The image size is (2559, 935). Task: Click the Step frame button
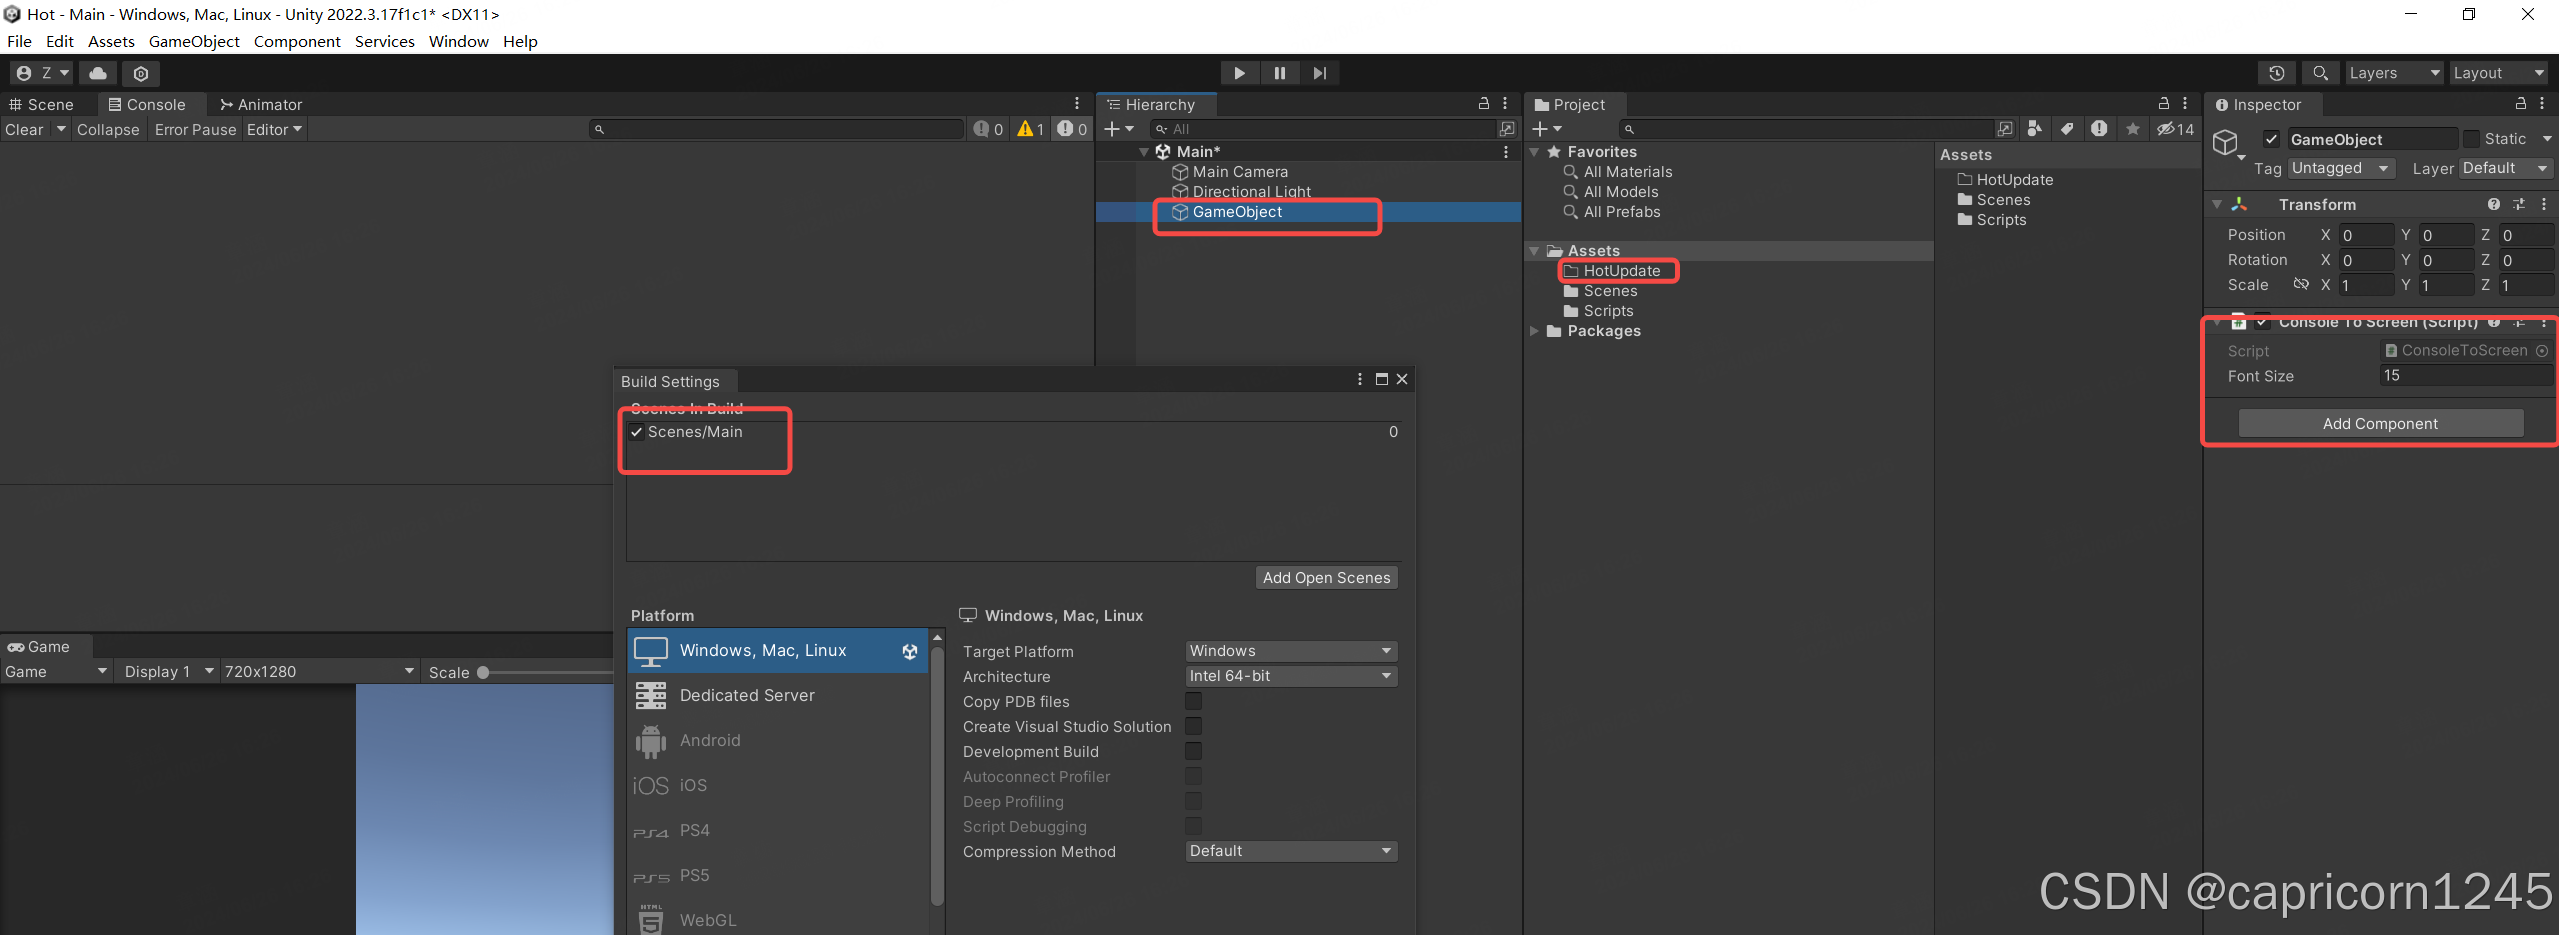(x=1320, y=73)
